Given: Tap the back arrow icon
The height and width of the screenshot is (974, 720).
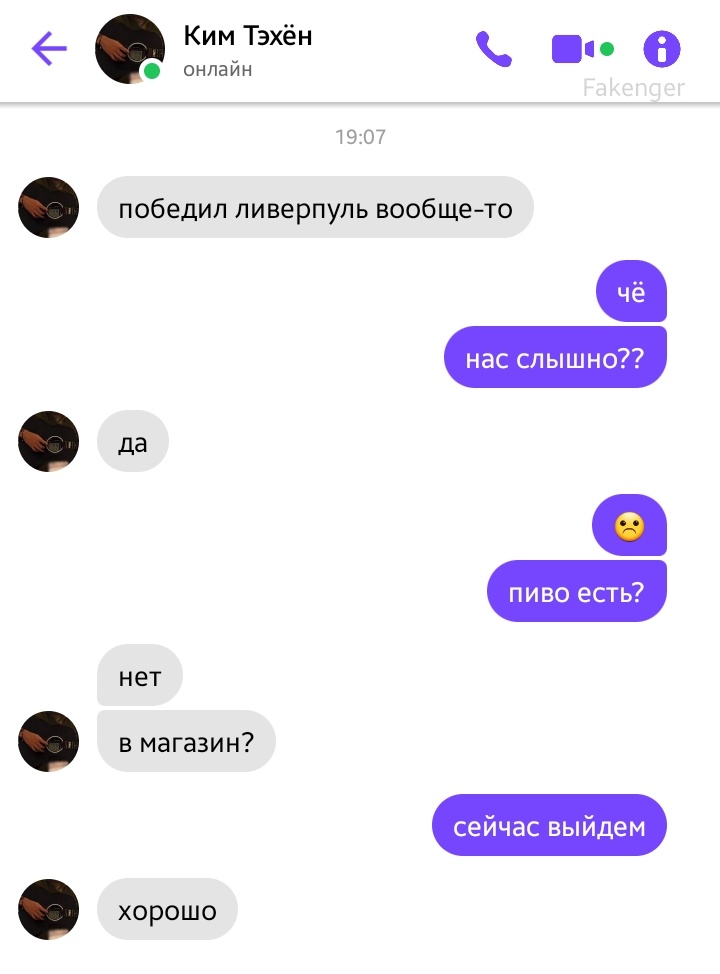Looking at the screenshot, I should tap(49, 48).
